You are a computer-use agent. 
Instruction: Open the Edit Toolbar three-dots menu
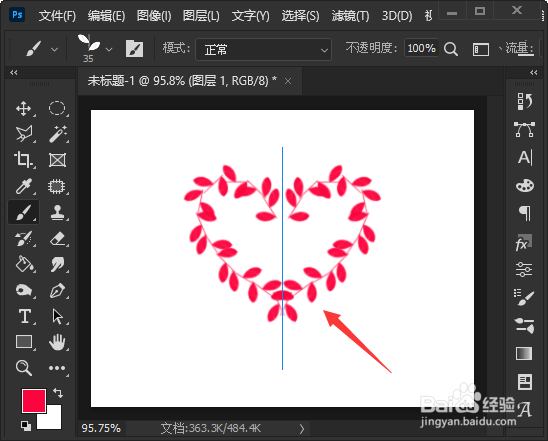[x=57, y=368]
